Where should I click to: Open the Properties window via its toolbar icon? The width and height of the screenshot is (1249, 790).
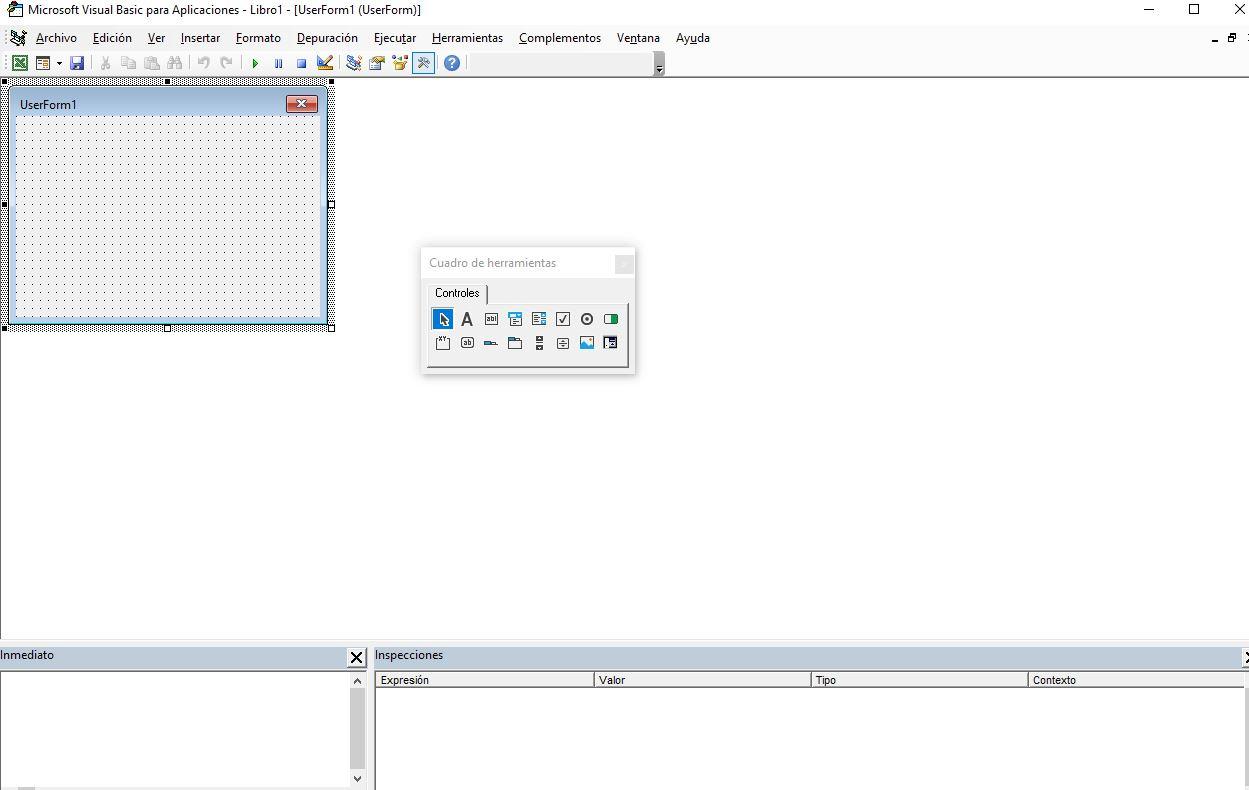[x=376, y=62]
